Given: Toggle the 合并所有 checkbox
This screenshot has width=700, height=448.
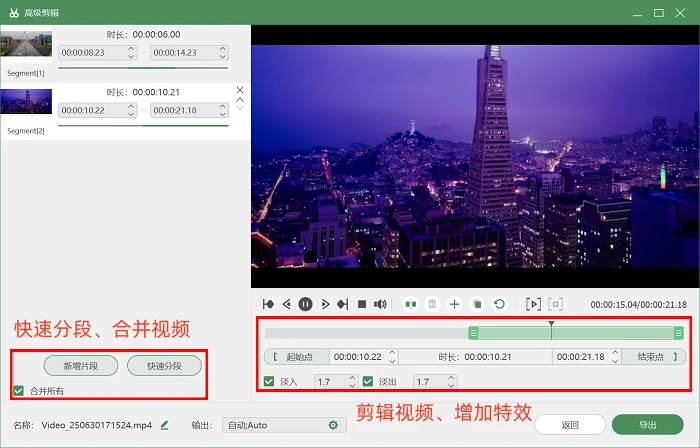Looking at the screenshot, I should point(18,391).
